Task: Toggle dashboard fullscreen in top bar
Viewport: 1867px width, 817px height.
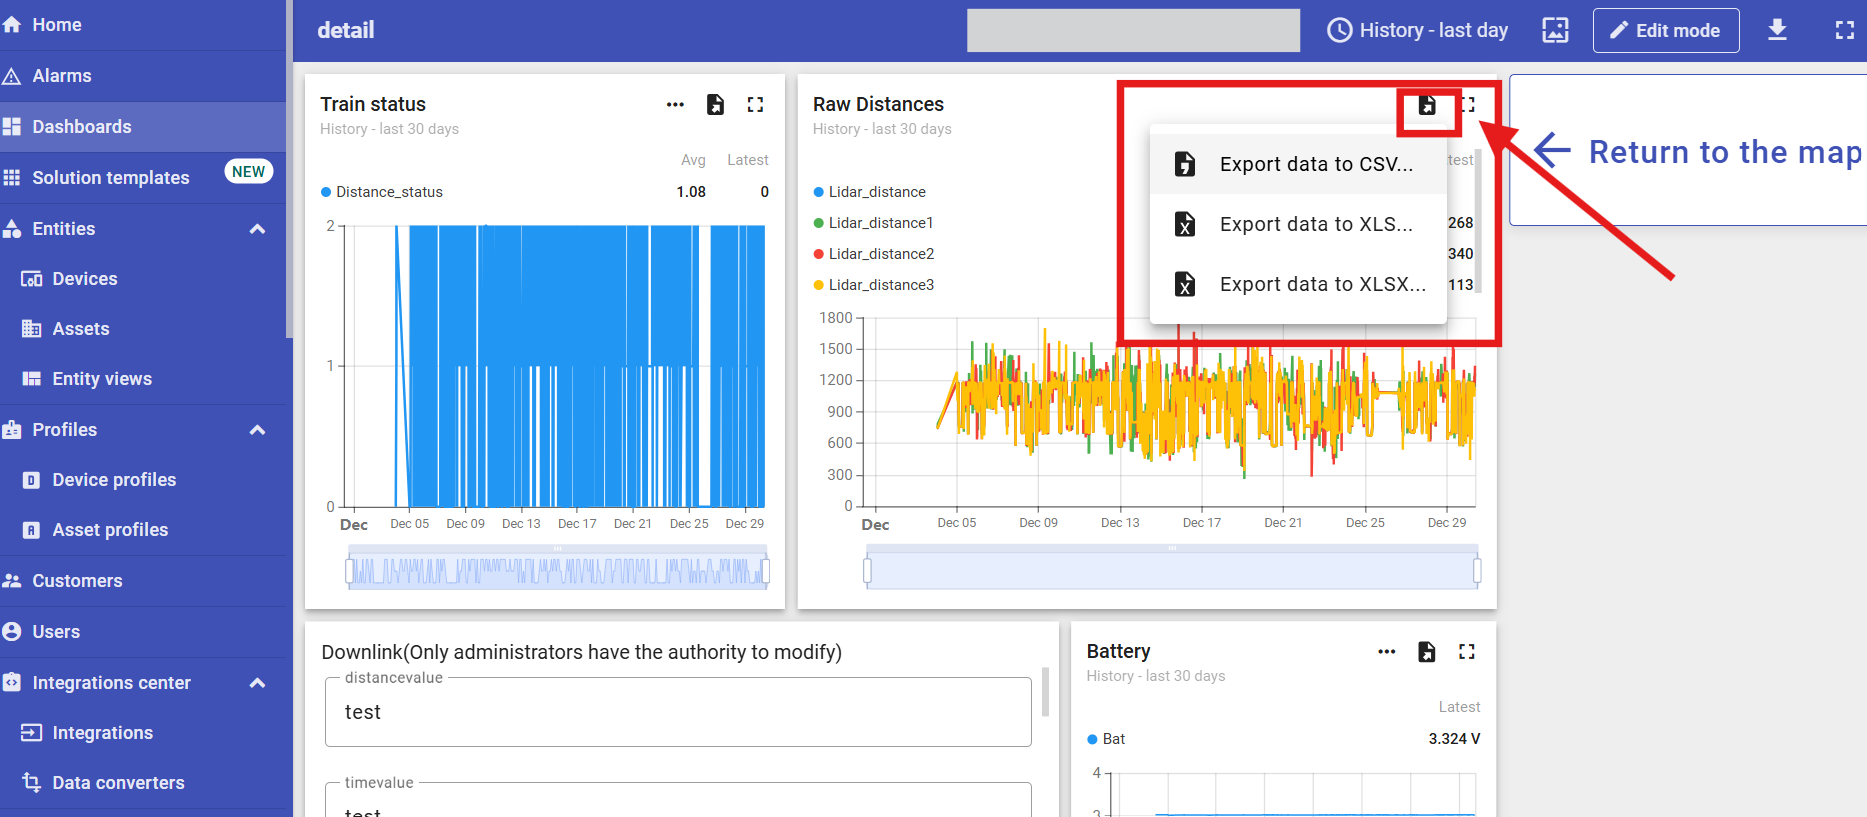Action: 1844,30
